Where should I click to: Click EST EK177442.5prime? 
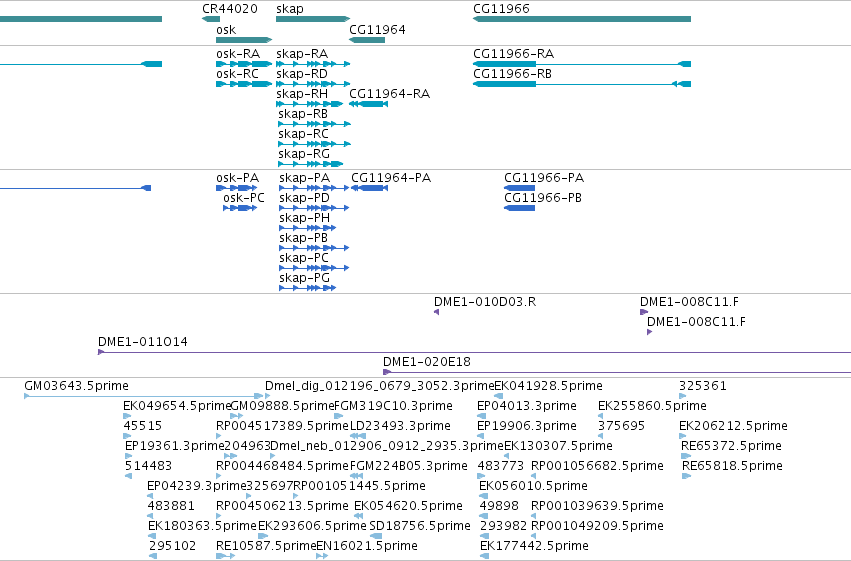(534, 547)
